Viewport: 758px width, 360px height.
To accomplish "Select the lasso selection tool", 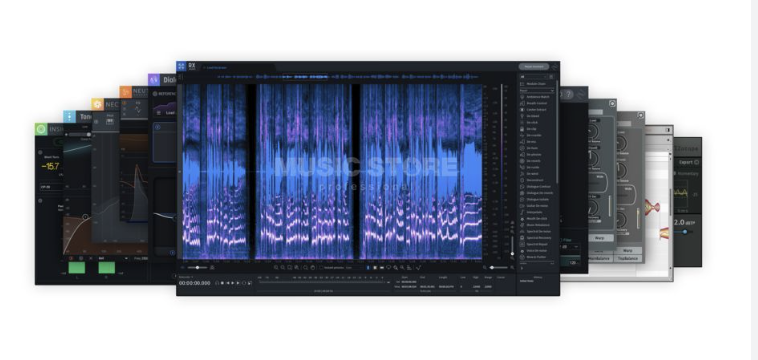I will pyautogui.click(x=389, y=267).
